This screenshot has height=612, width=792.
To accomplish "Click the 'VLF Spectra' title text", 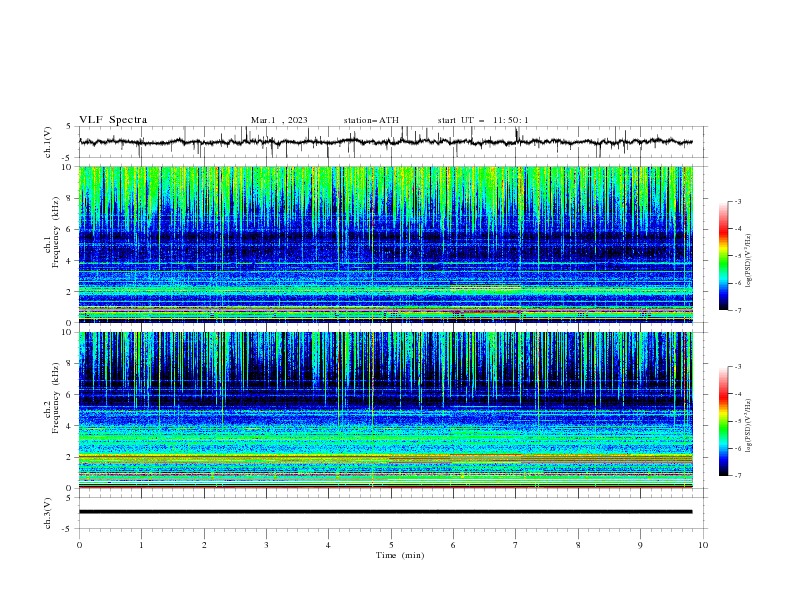I will [113, 120].
